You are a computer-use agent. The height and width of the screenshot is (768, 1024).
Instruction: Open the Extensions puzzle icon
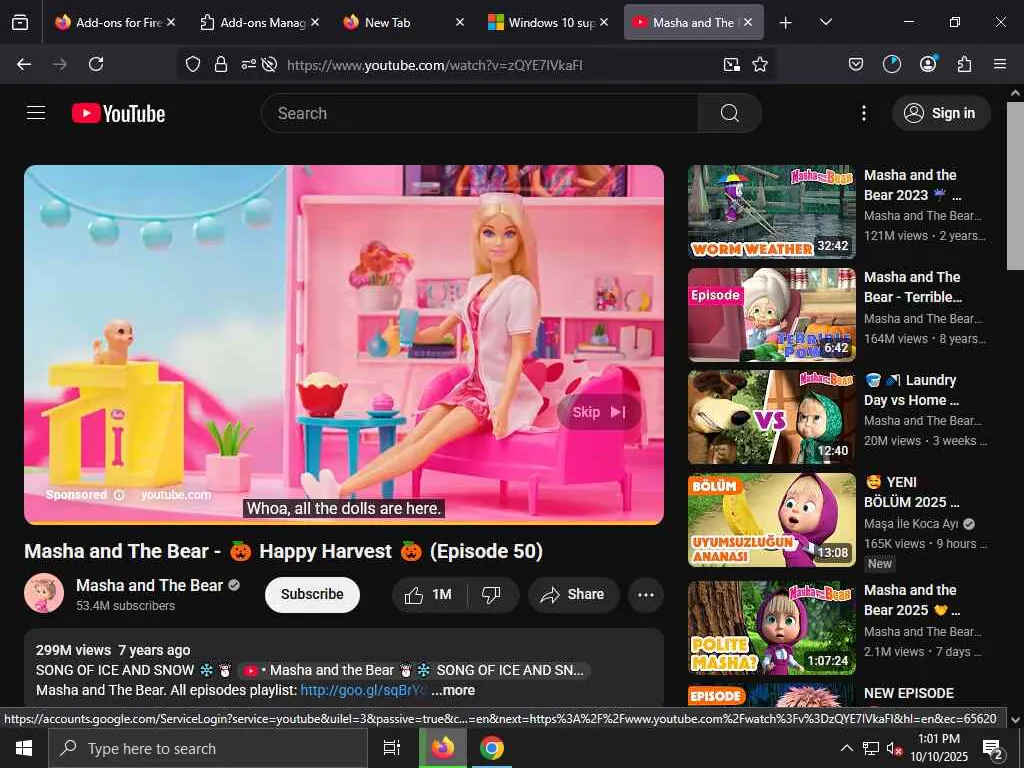pyautogui.click(x=964, y=64)
